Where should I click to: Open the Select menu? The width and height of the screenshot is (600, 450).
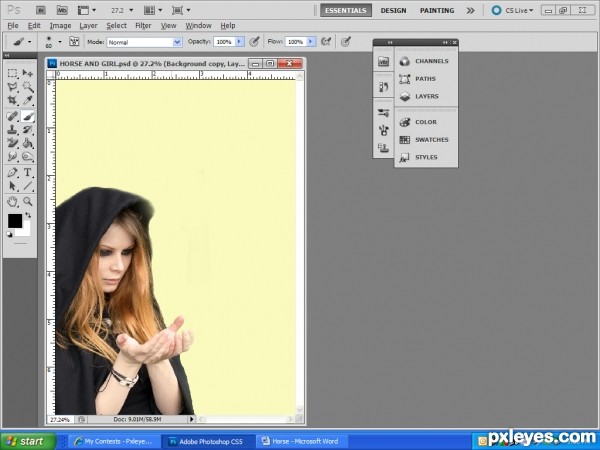tap(116, 26)
